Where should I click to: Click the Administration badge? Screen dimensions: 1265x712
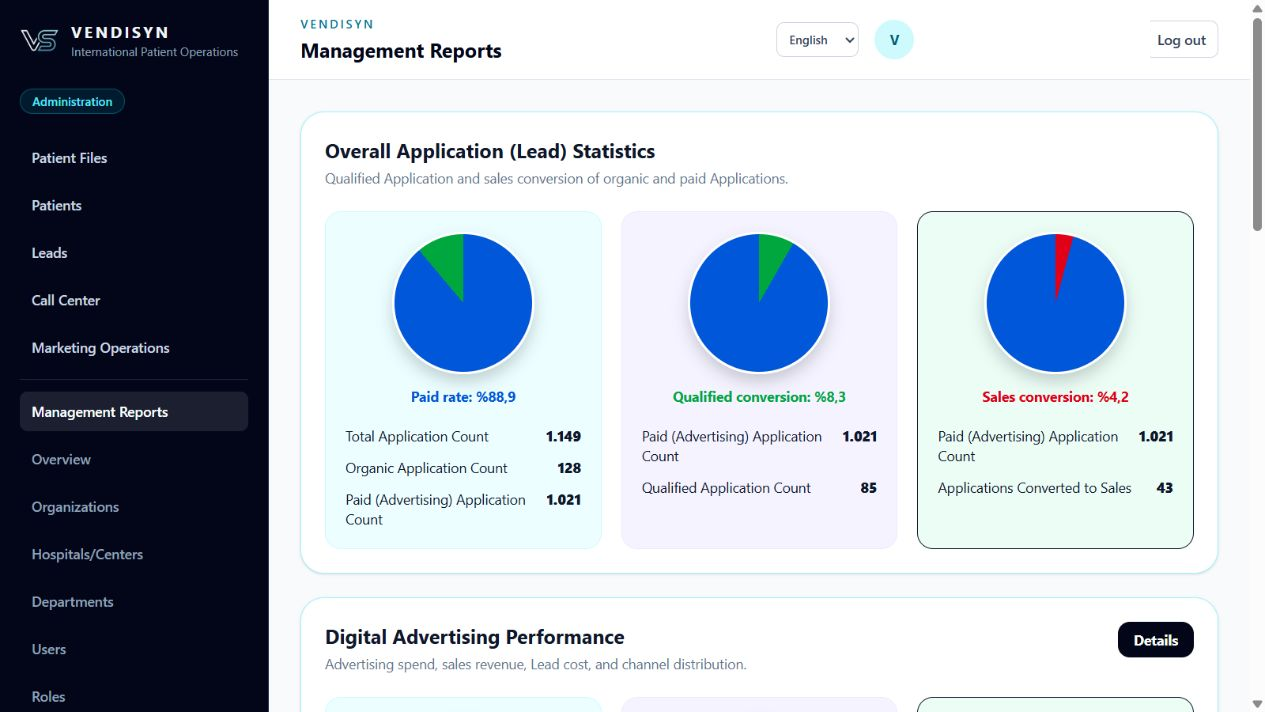pyautogui.click(x=72, y=101)
